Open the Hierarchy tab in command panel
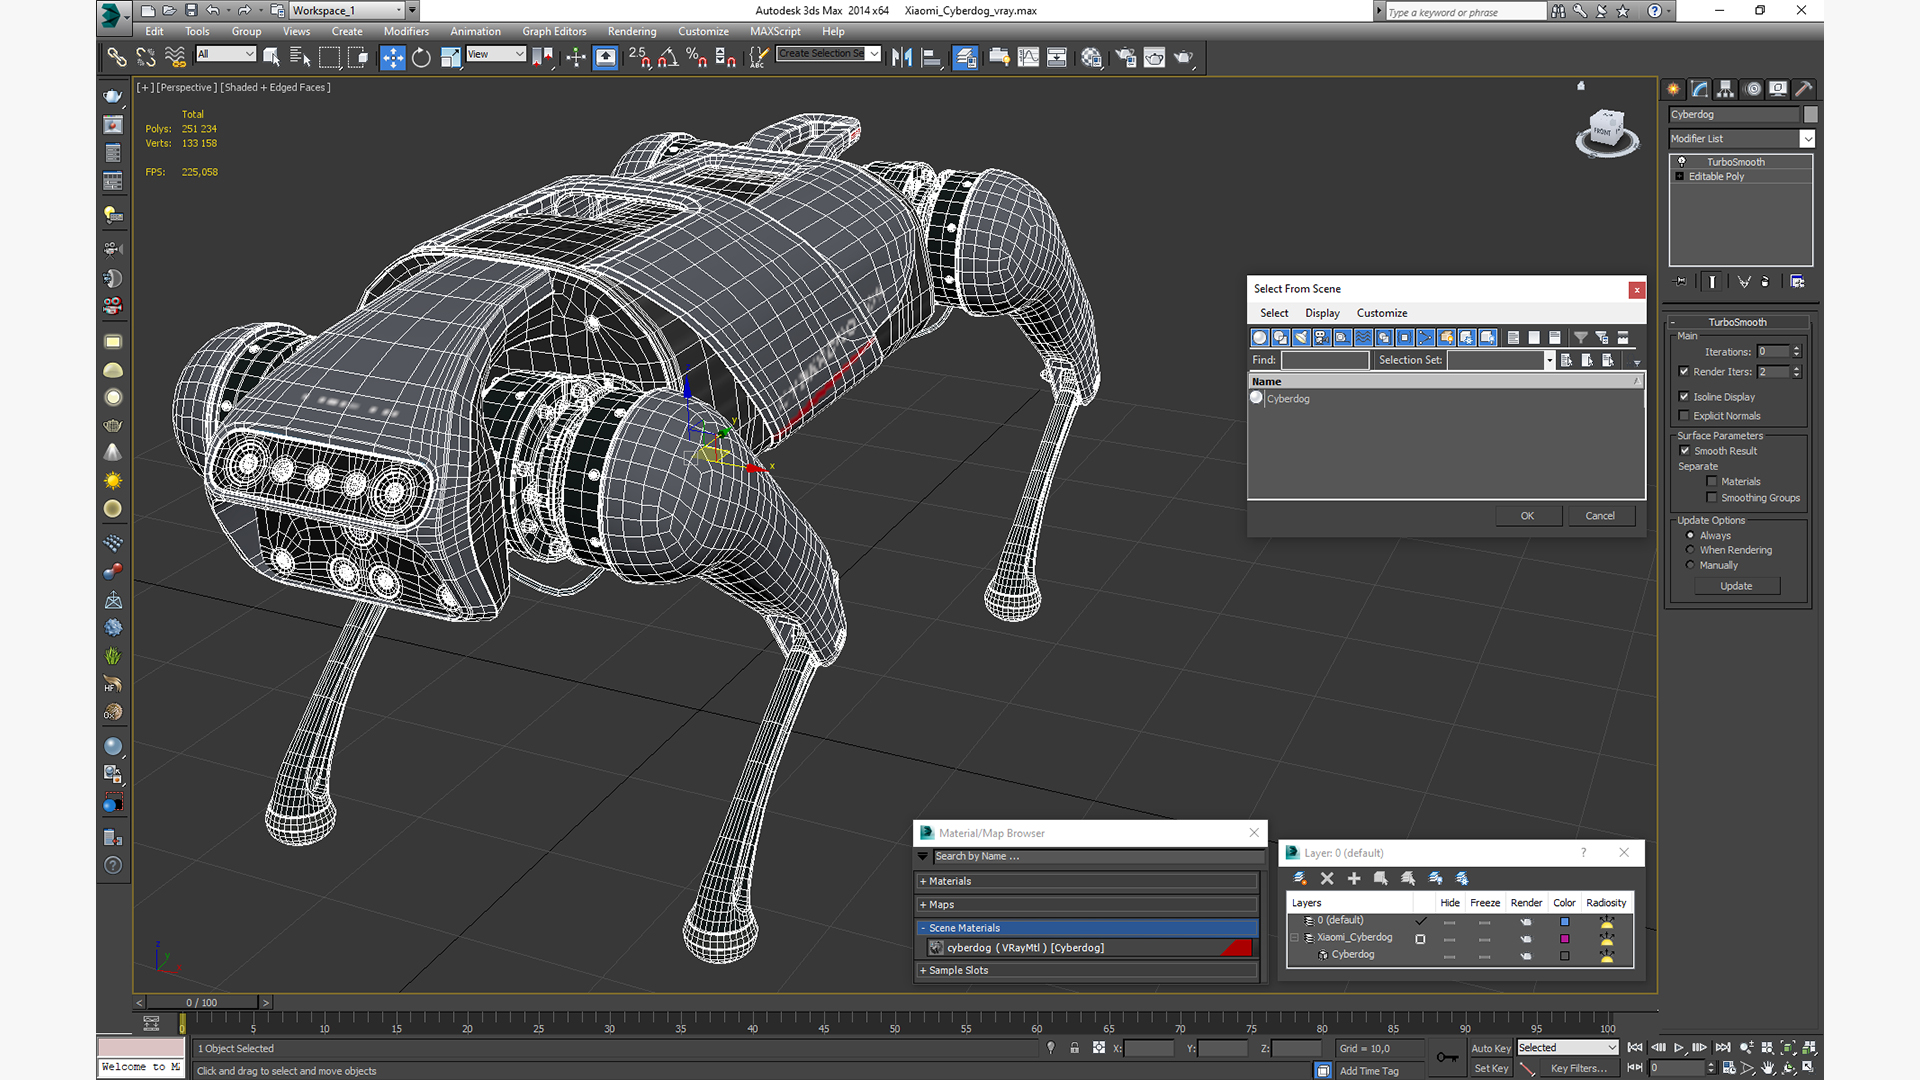 (x=1726, y=89)
